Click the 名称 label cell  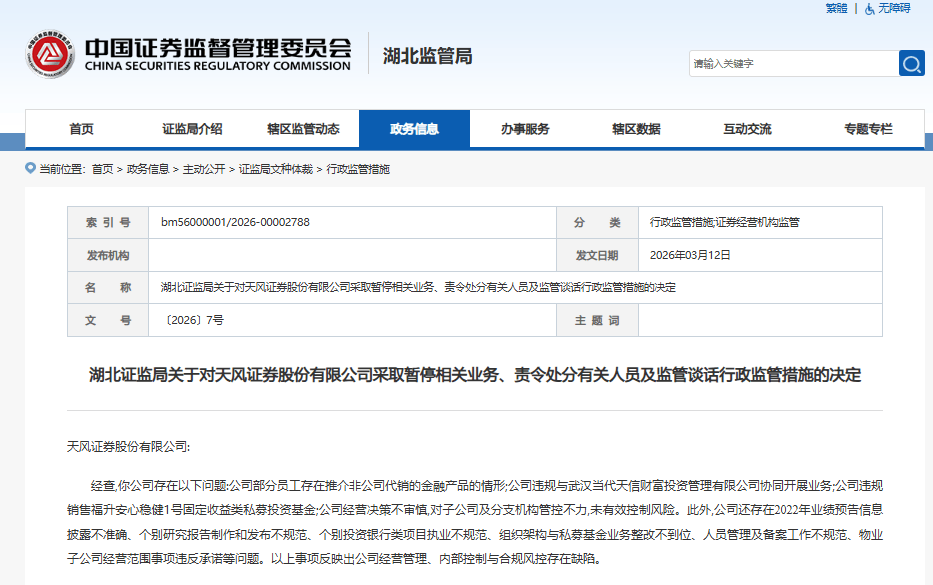tap(108, 287)
